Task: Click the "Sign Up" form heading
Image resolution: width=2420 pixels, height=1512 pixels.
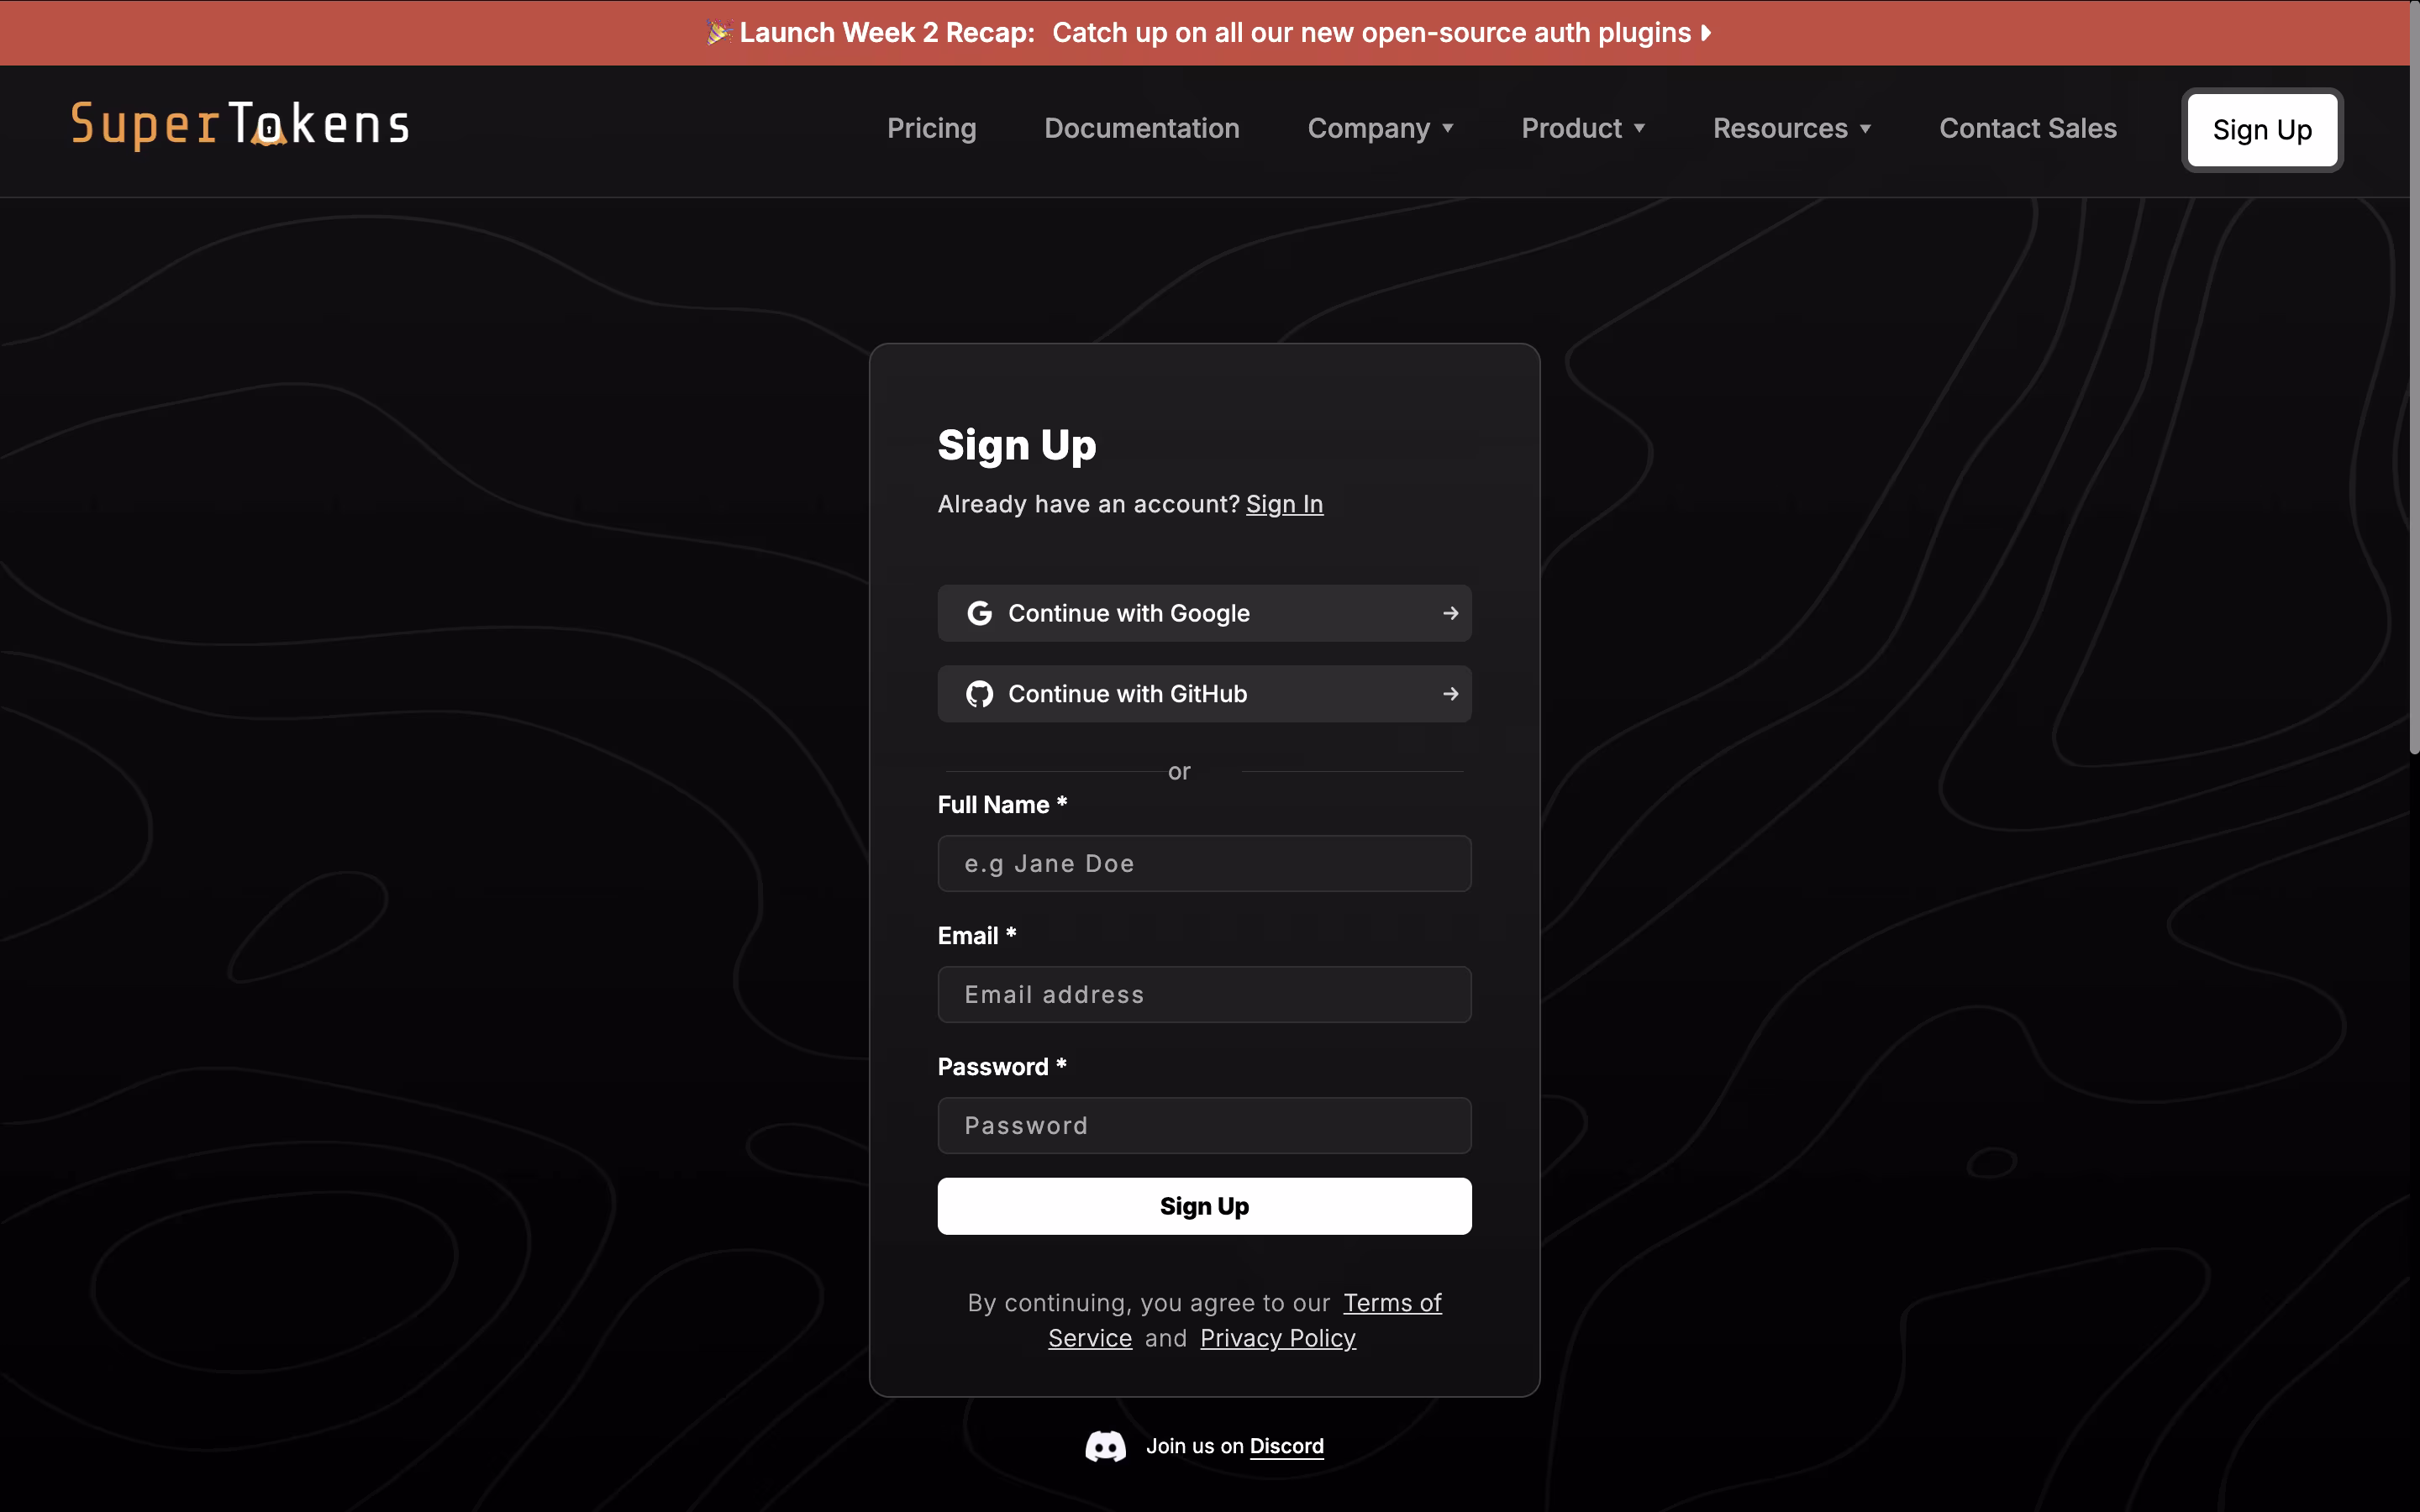Action: coord(1017,445)
